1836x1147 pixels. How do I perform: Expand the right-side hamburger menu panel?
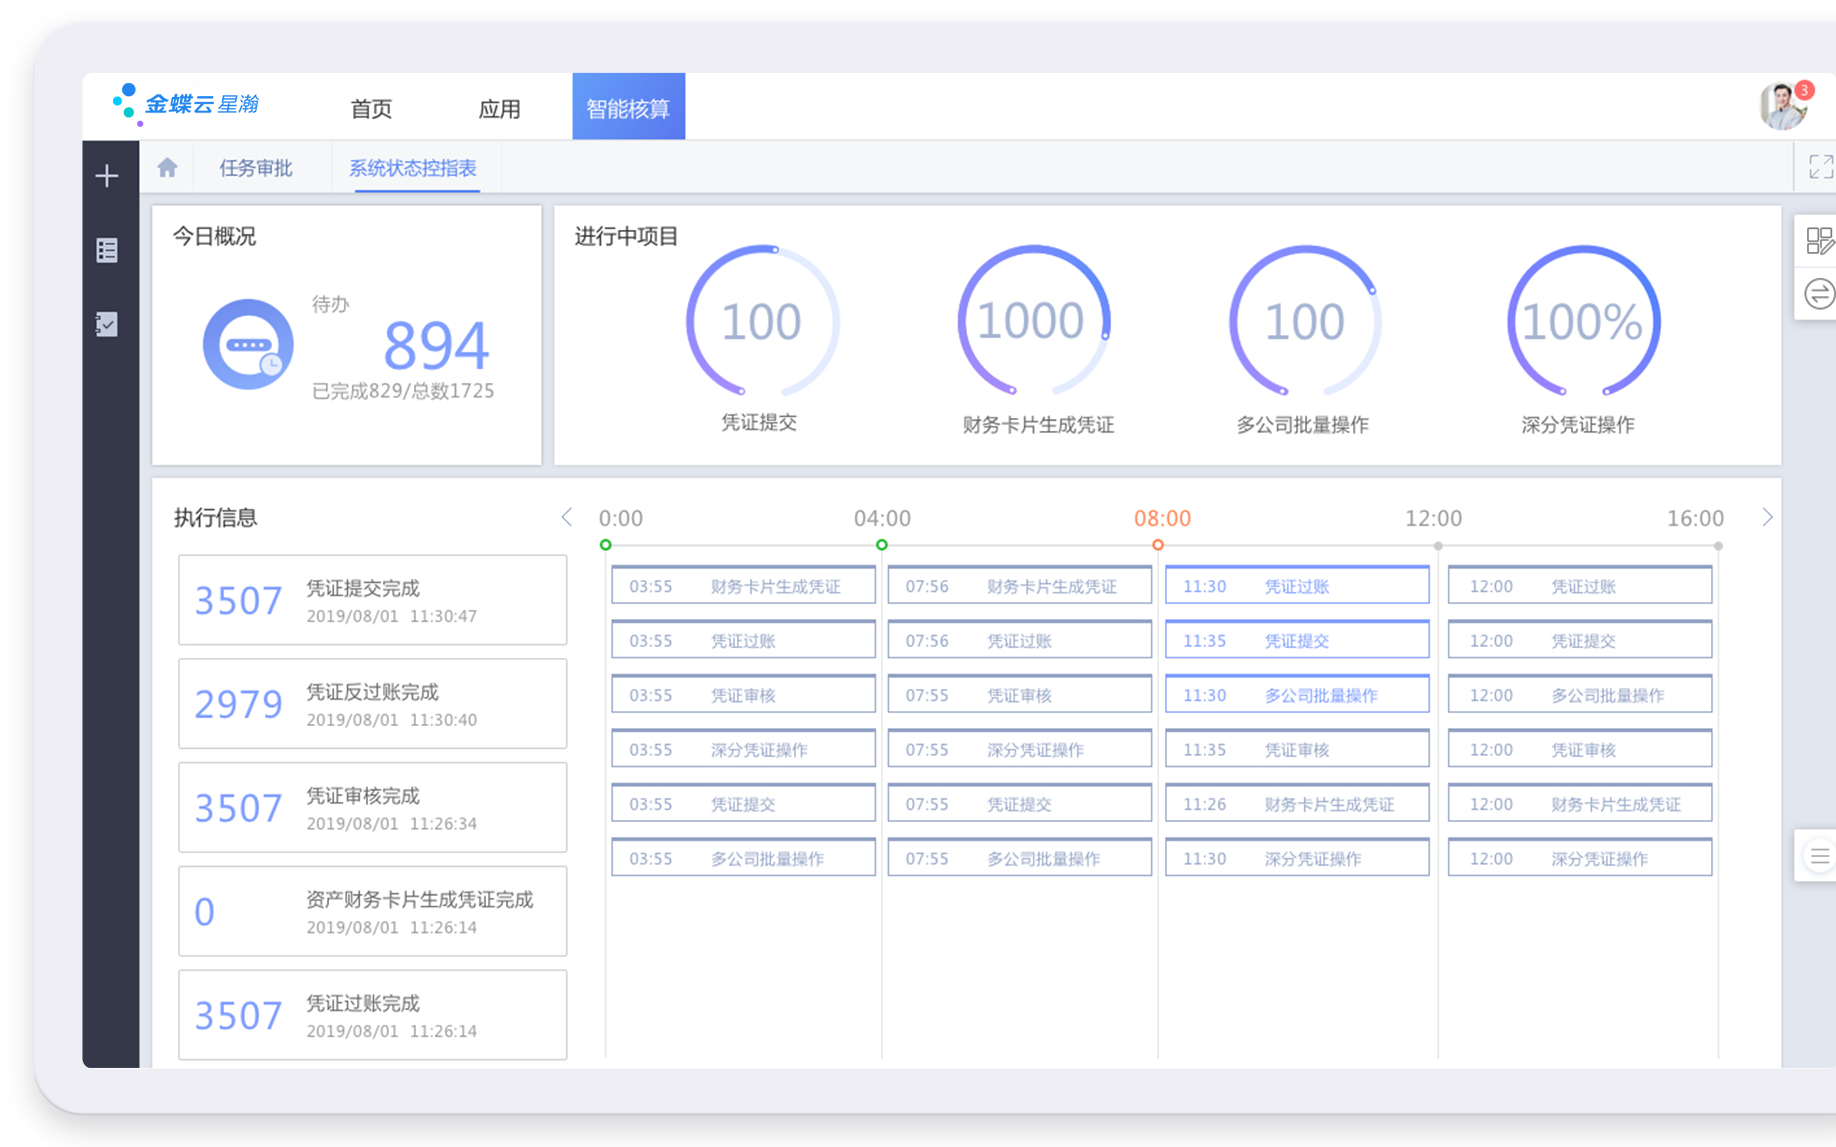1819,856
